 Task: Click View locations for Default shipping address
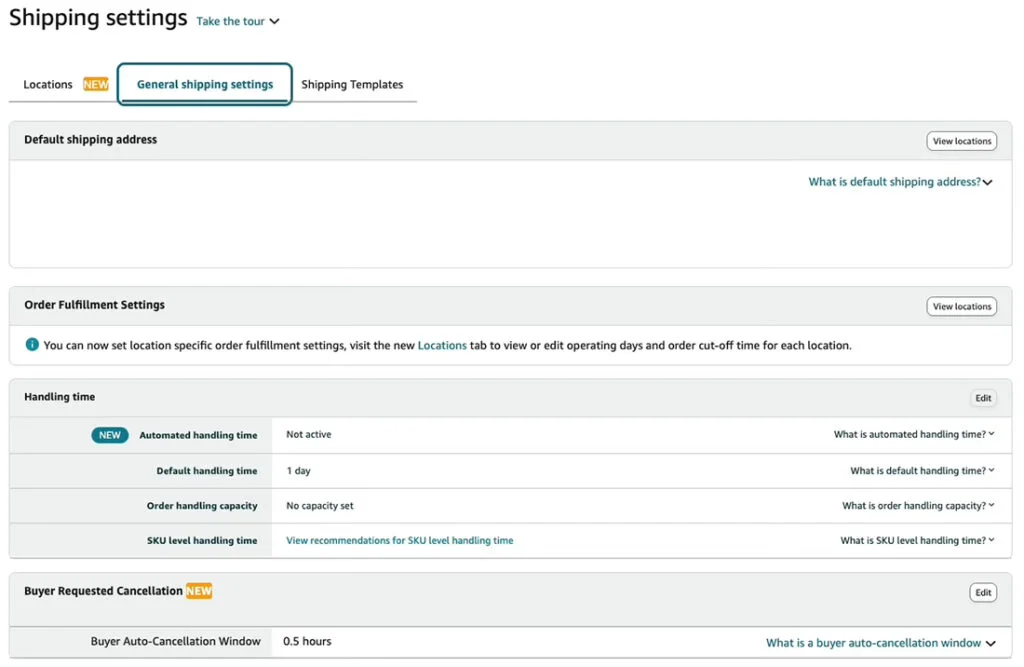tap(961, 140)
